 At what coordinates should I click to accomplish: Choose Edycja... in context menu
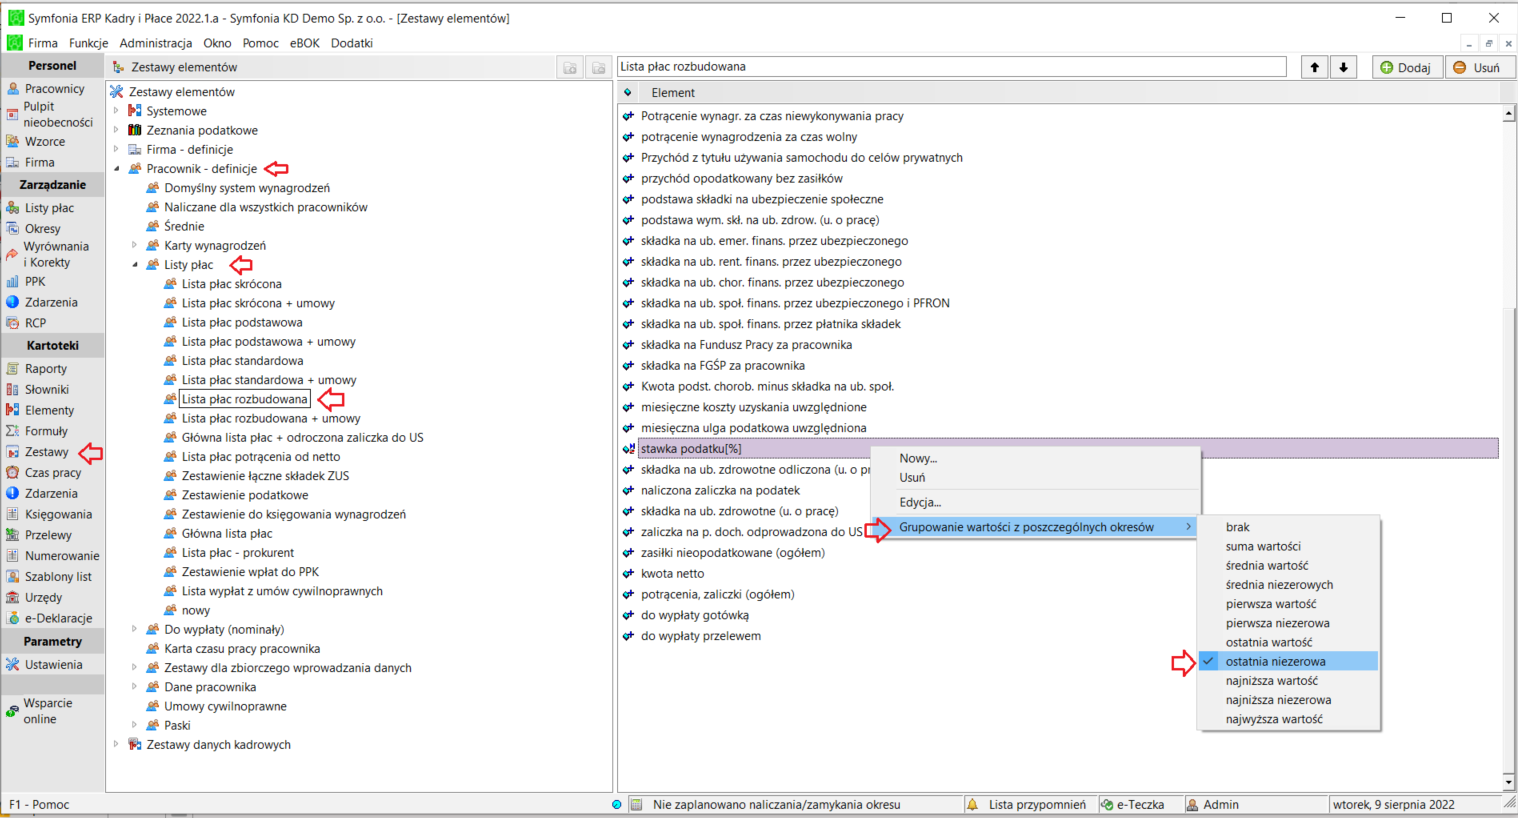1035,502
